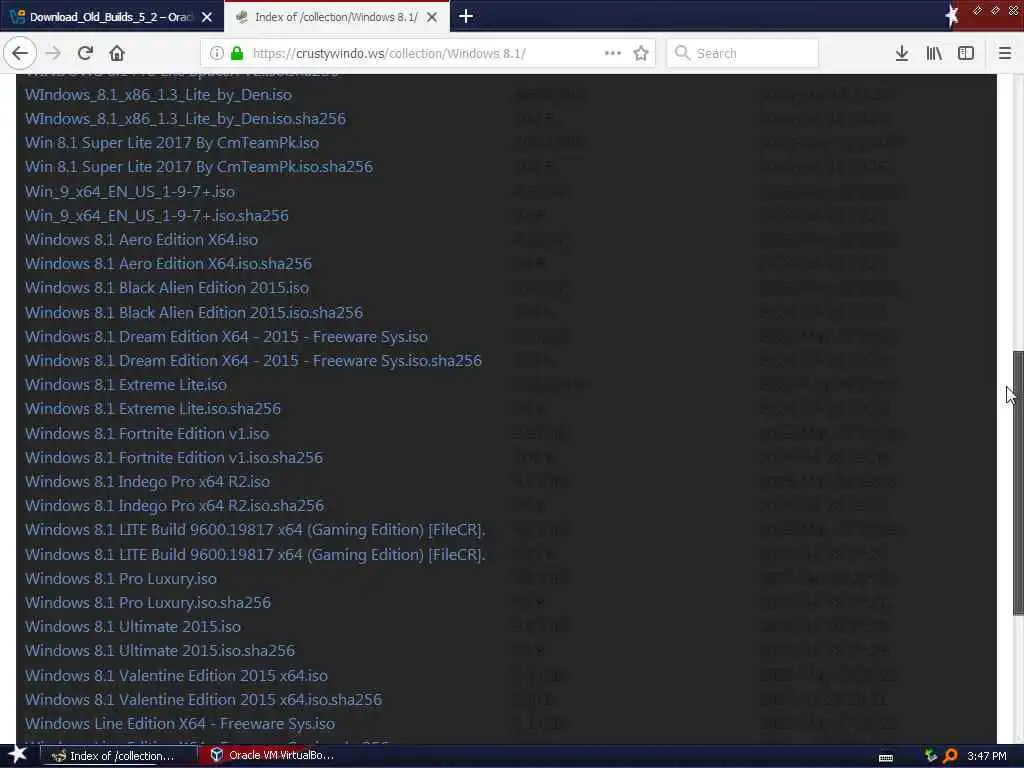Click the vertical scrollbar thumb
Viewport: 1024px width, 768px height.
click(x=1017, y=483)
